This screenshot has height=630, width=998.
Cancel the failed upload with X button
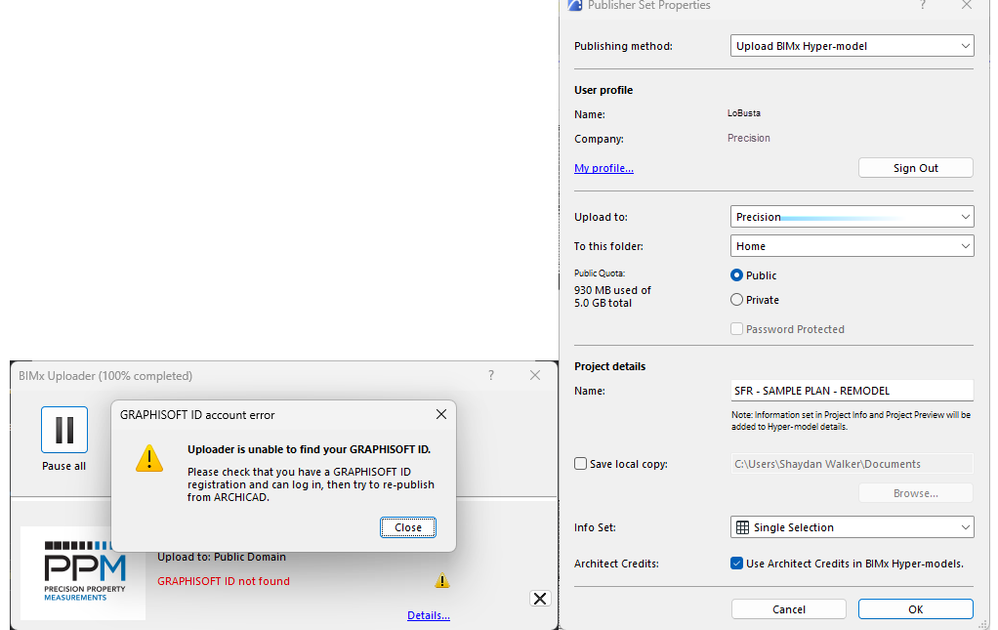tap(540, 598)
